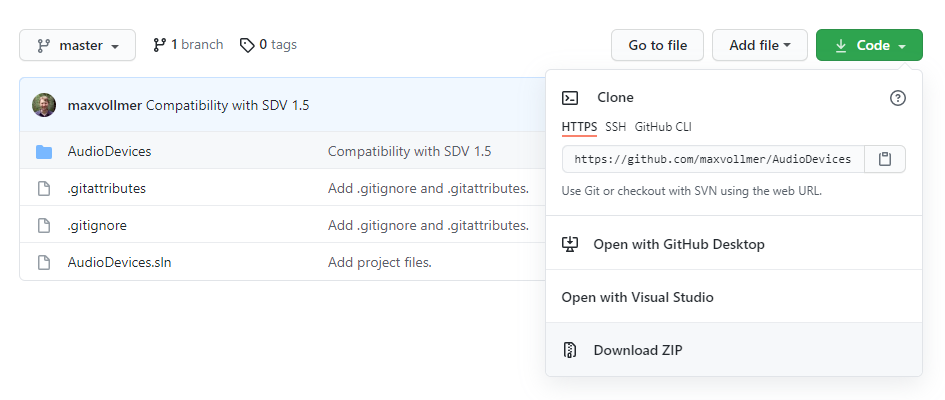Choose Open with GitHub Desktop
The height and width of the screenshot is (400, 945).
733,244
